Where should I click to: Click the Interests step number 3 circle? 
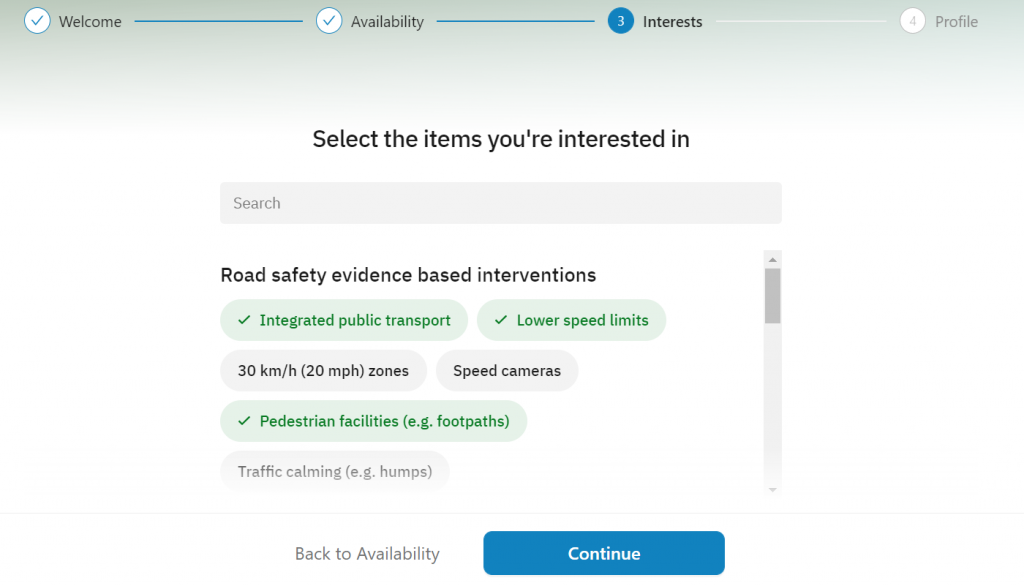click(x=620, y=21)
